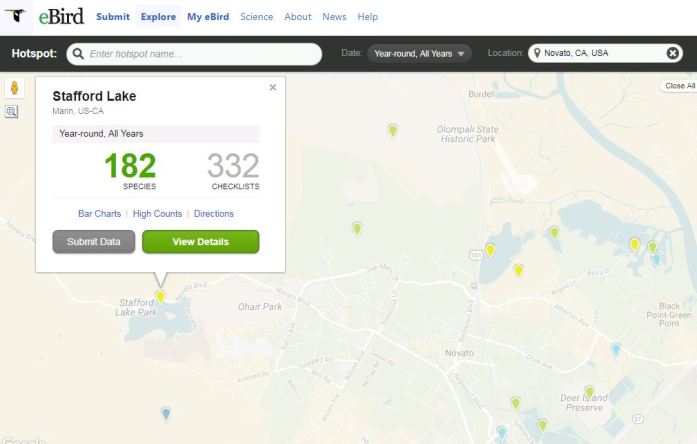Click the 182 species count
697x444 pixels.
130,165
